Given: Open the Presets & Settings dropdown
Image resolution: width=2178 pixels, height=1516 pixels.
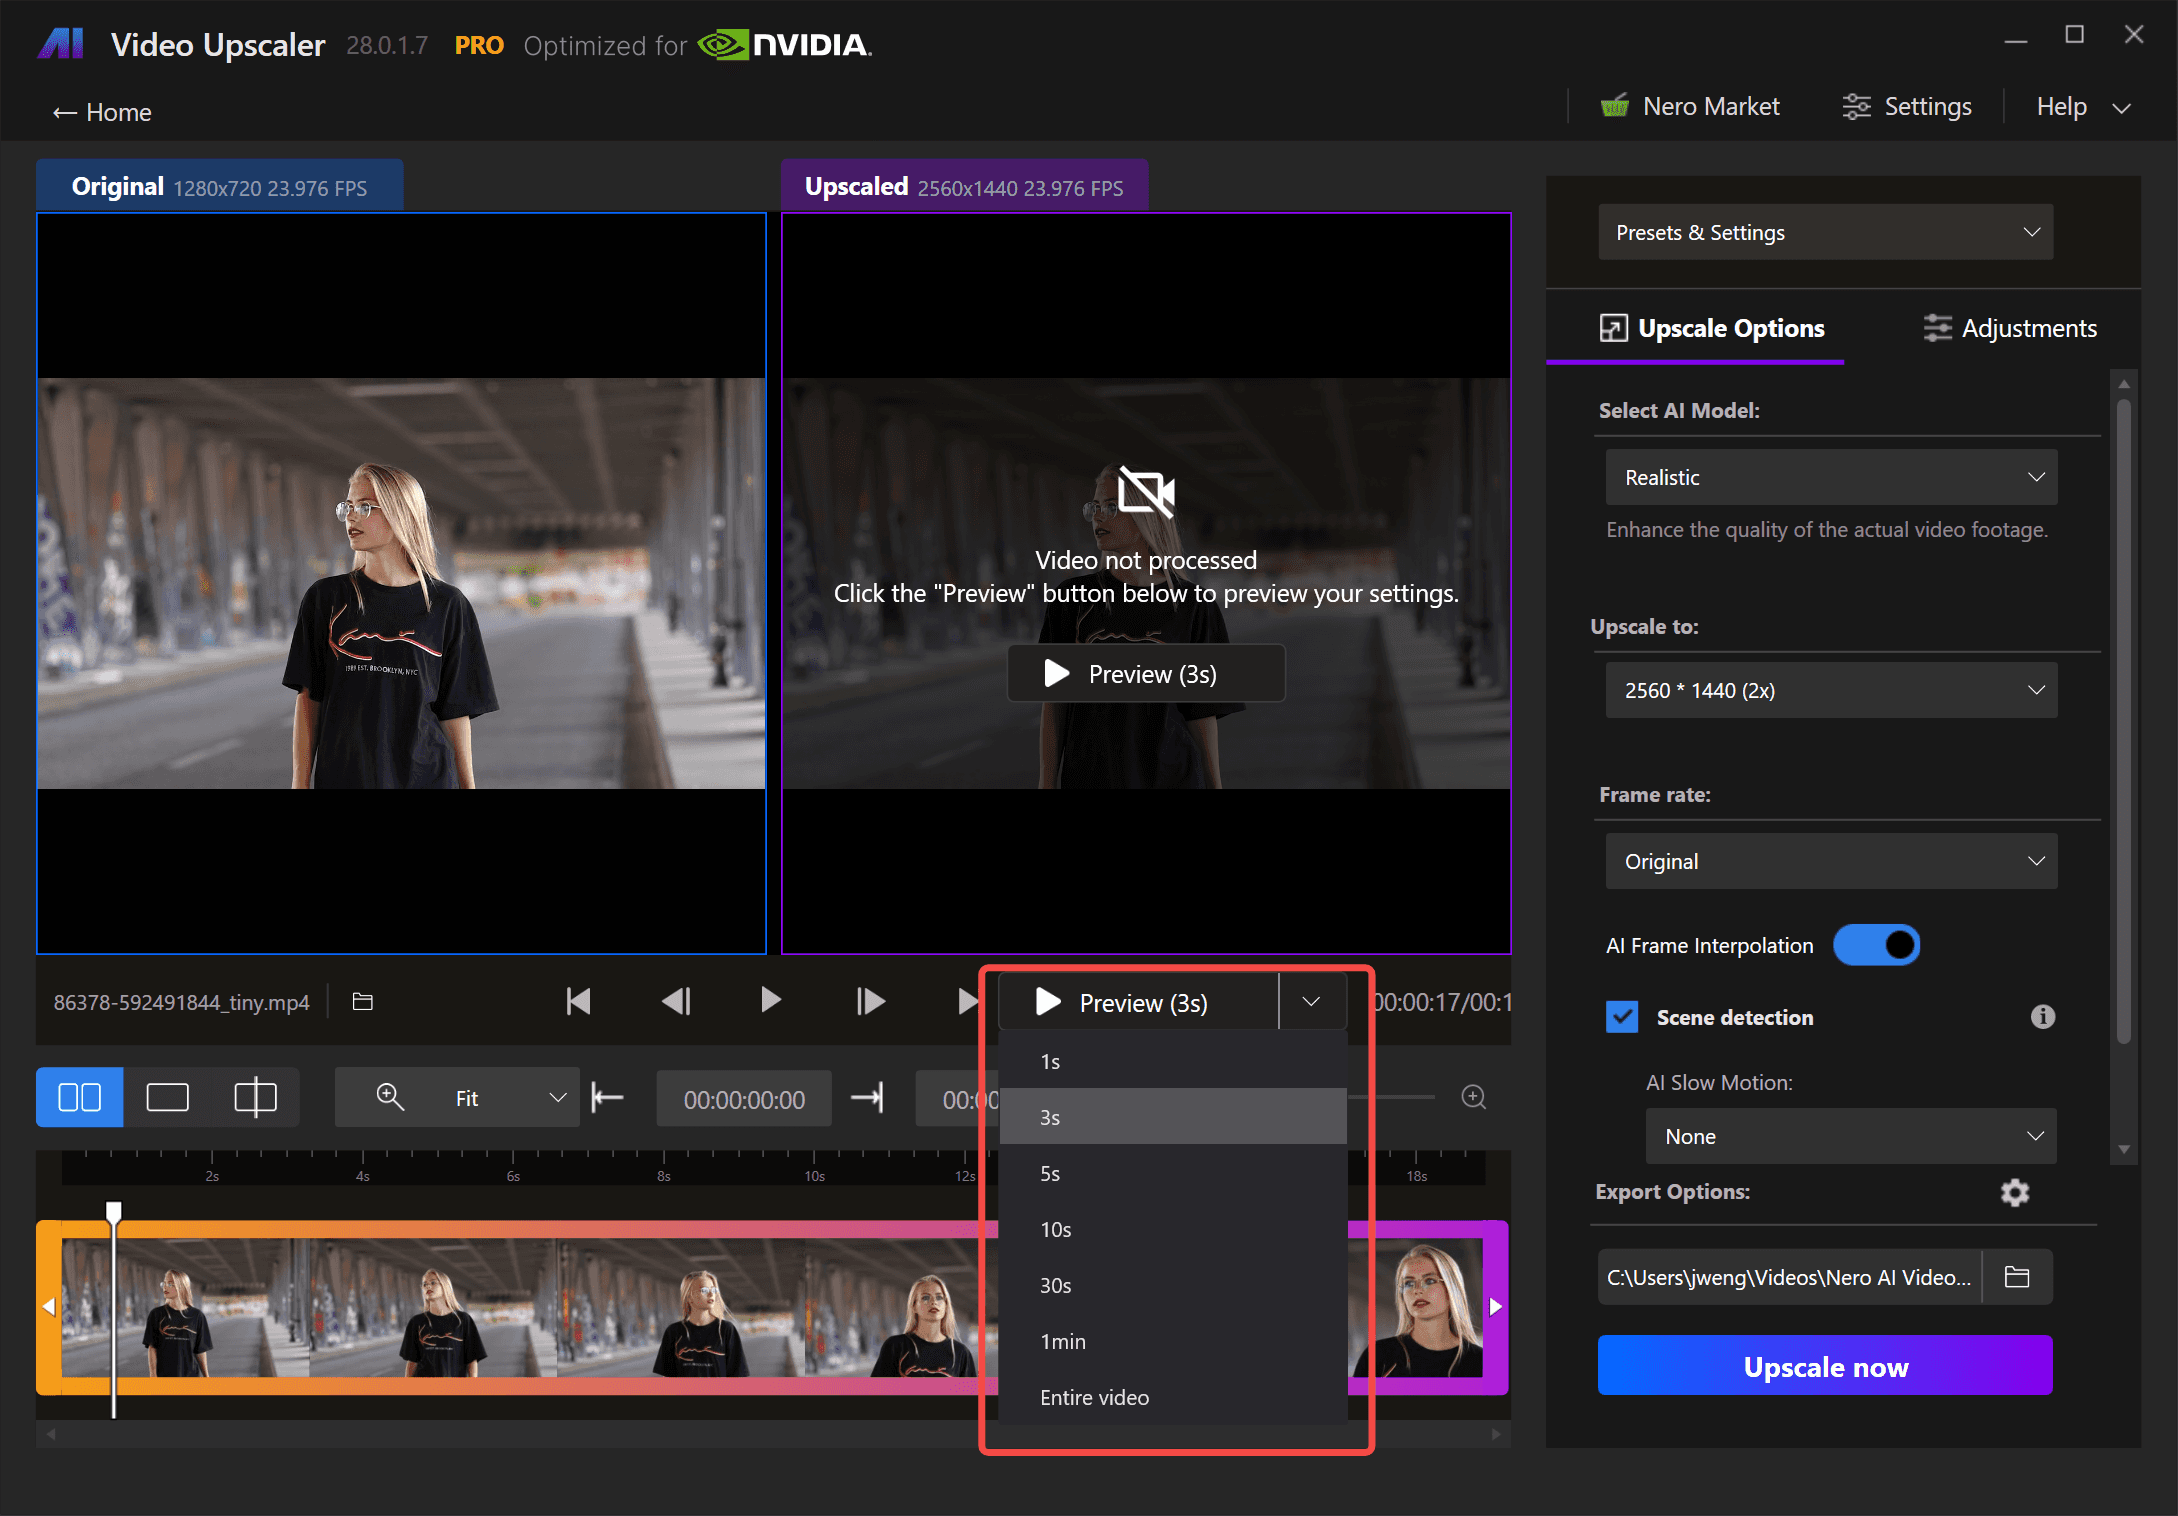Looking at the screenshot, I should [1825, 232].
